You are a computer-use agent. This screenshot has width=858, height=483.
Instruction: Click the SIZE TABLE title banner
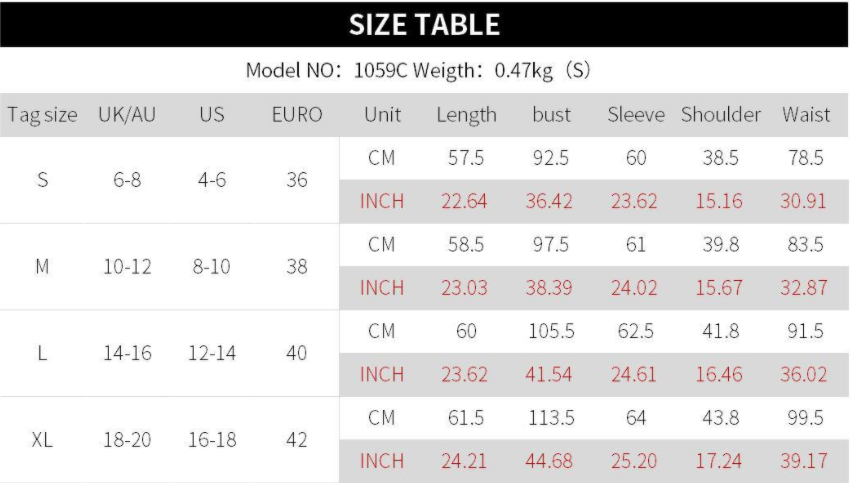tap(424, 25)
